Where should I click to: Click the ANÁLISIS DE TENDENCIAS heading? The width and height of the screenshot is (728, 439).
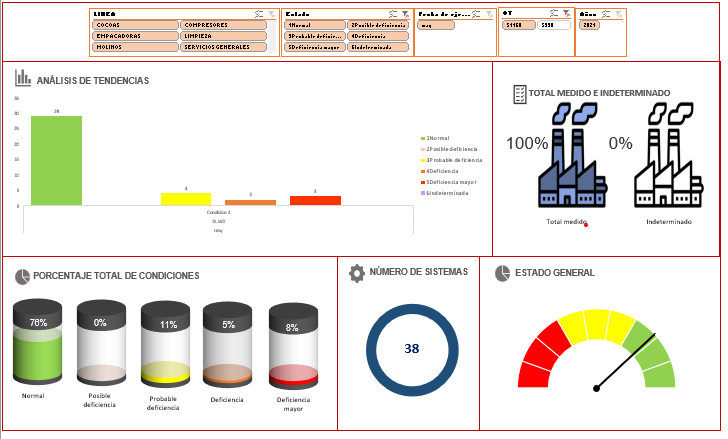[93, 81]
